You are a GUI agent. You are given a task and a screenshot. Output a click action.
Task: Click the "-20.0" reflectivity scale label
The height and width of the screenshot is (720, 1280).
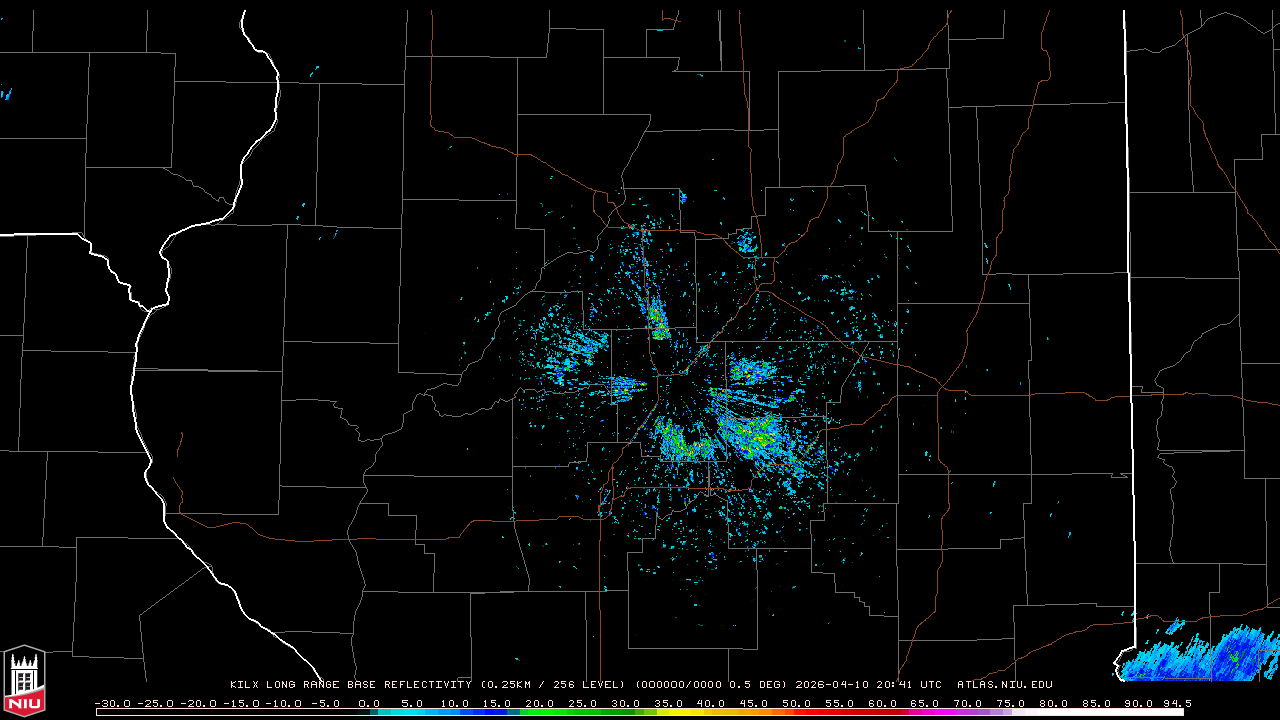199,704
